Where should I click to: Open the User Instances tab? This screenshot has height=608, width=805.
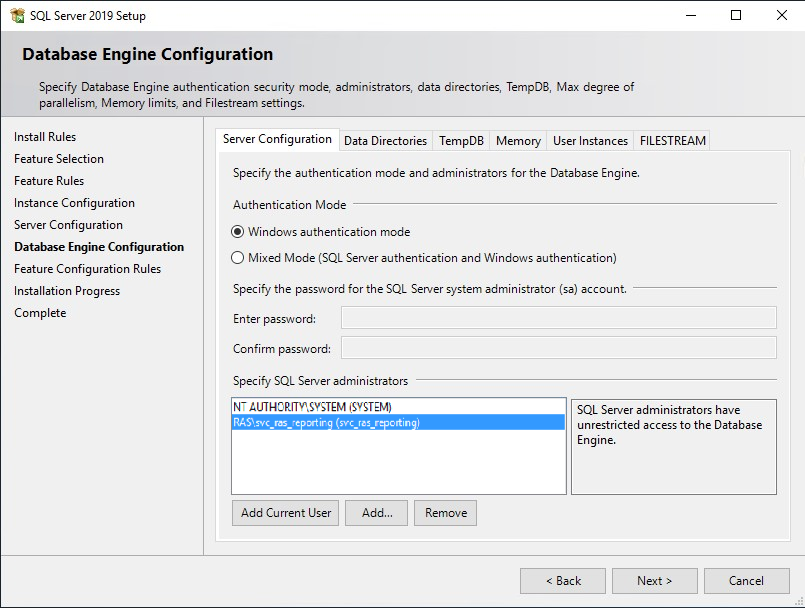[590, 141]
